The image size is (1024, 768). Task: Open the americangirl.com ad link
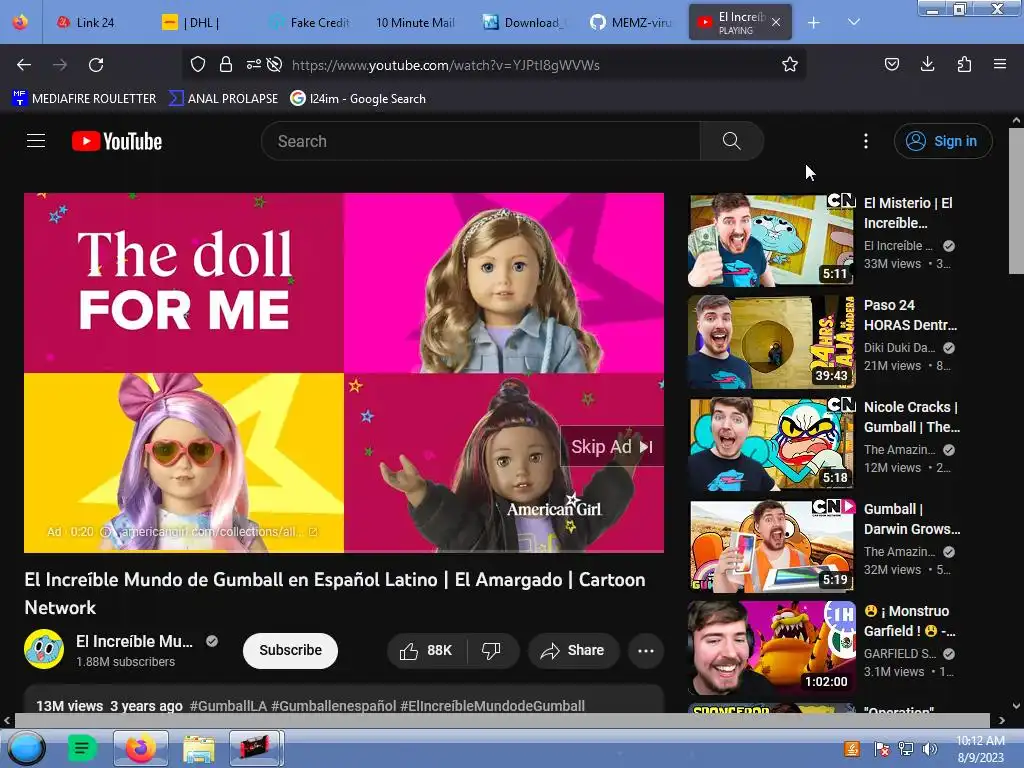pos(219,532)
